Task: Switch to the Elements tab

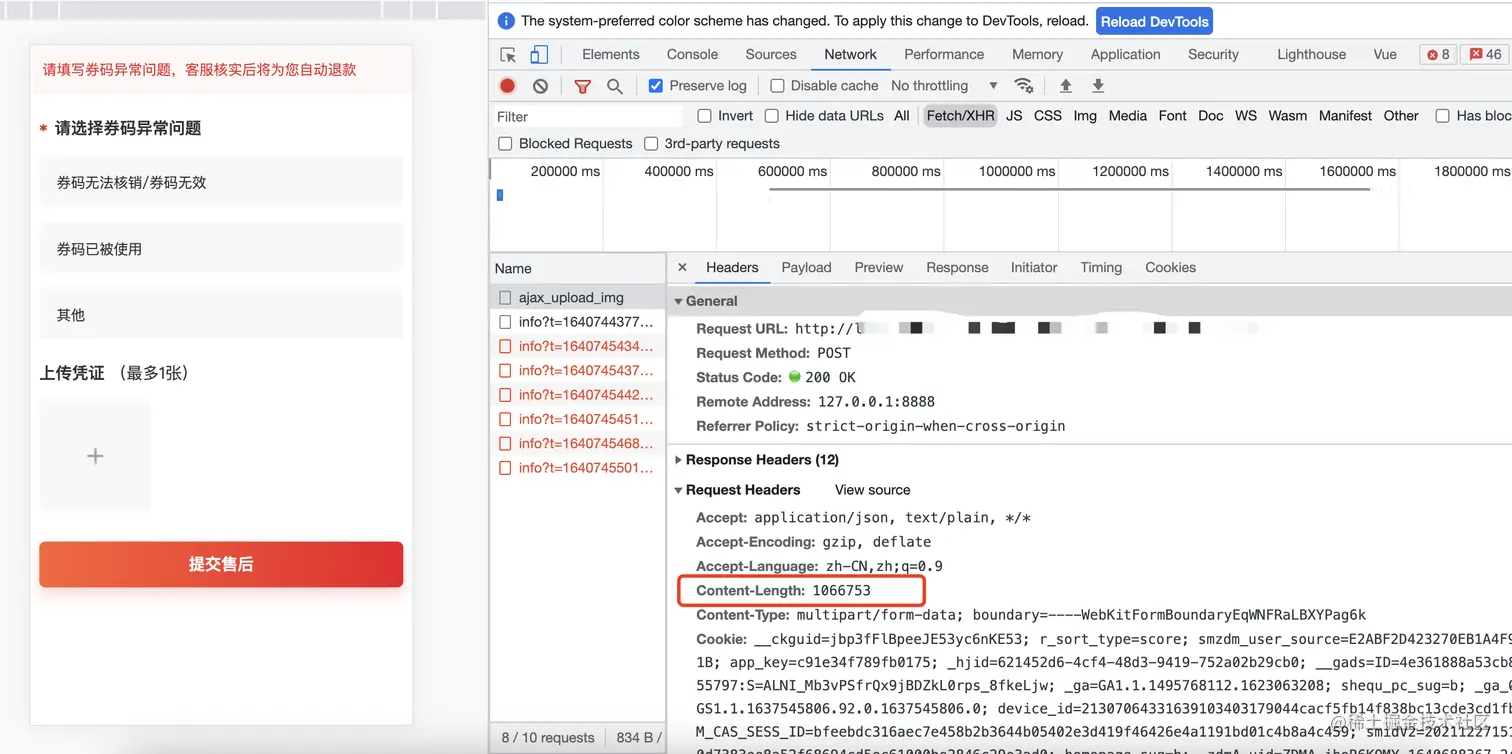Action: coord(611,55)
